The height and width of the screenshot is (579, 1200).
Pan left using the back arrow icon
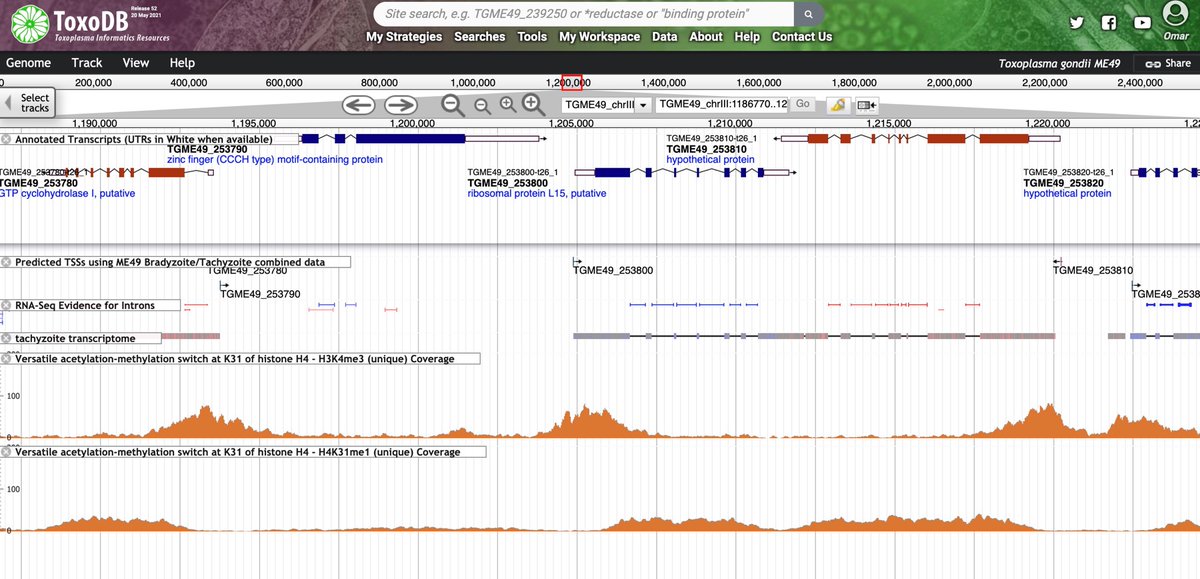(x=358, y=104)
